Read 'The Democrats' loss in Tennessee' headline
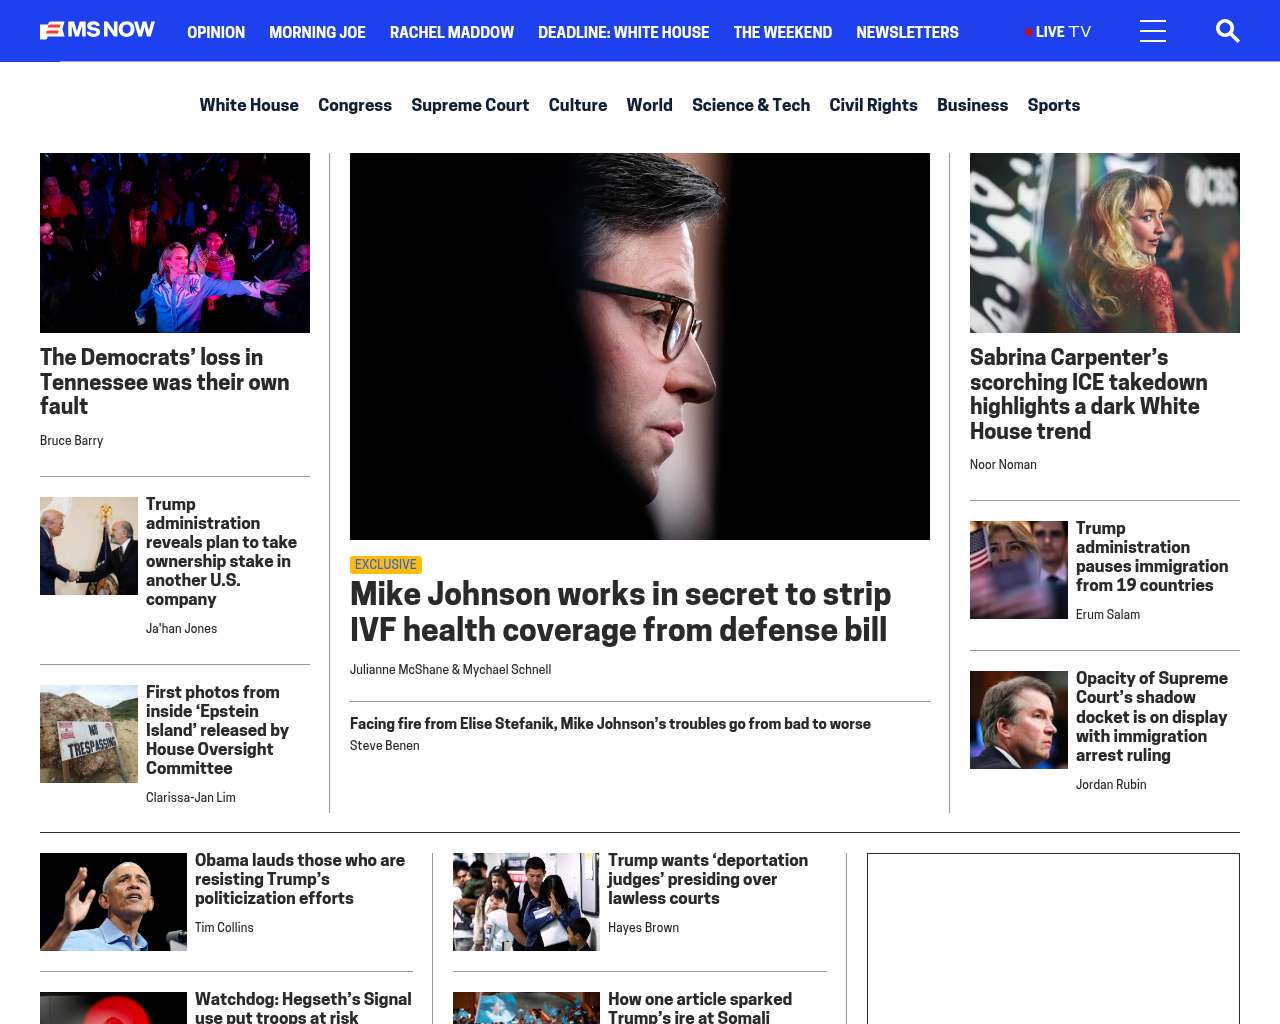 165,382
